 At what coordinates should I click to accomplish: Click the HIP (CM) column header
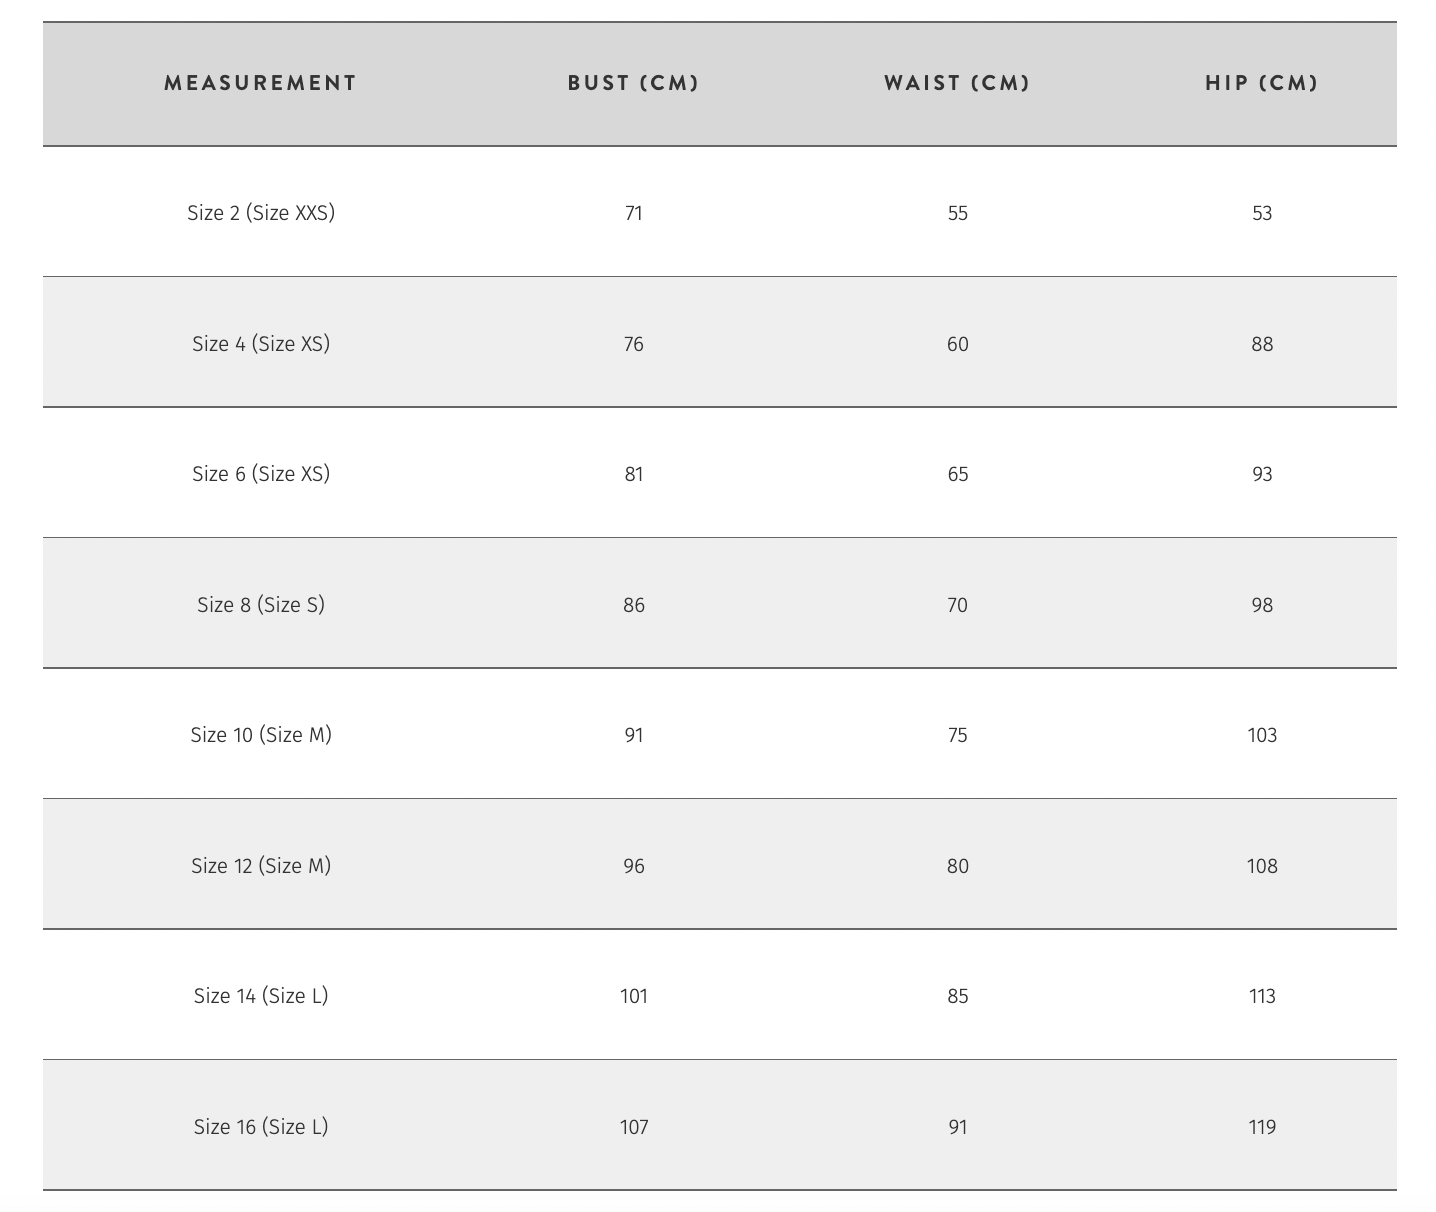[x=1261, y=83]
